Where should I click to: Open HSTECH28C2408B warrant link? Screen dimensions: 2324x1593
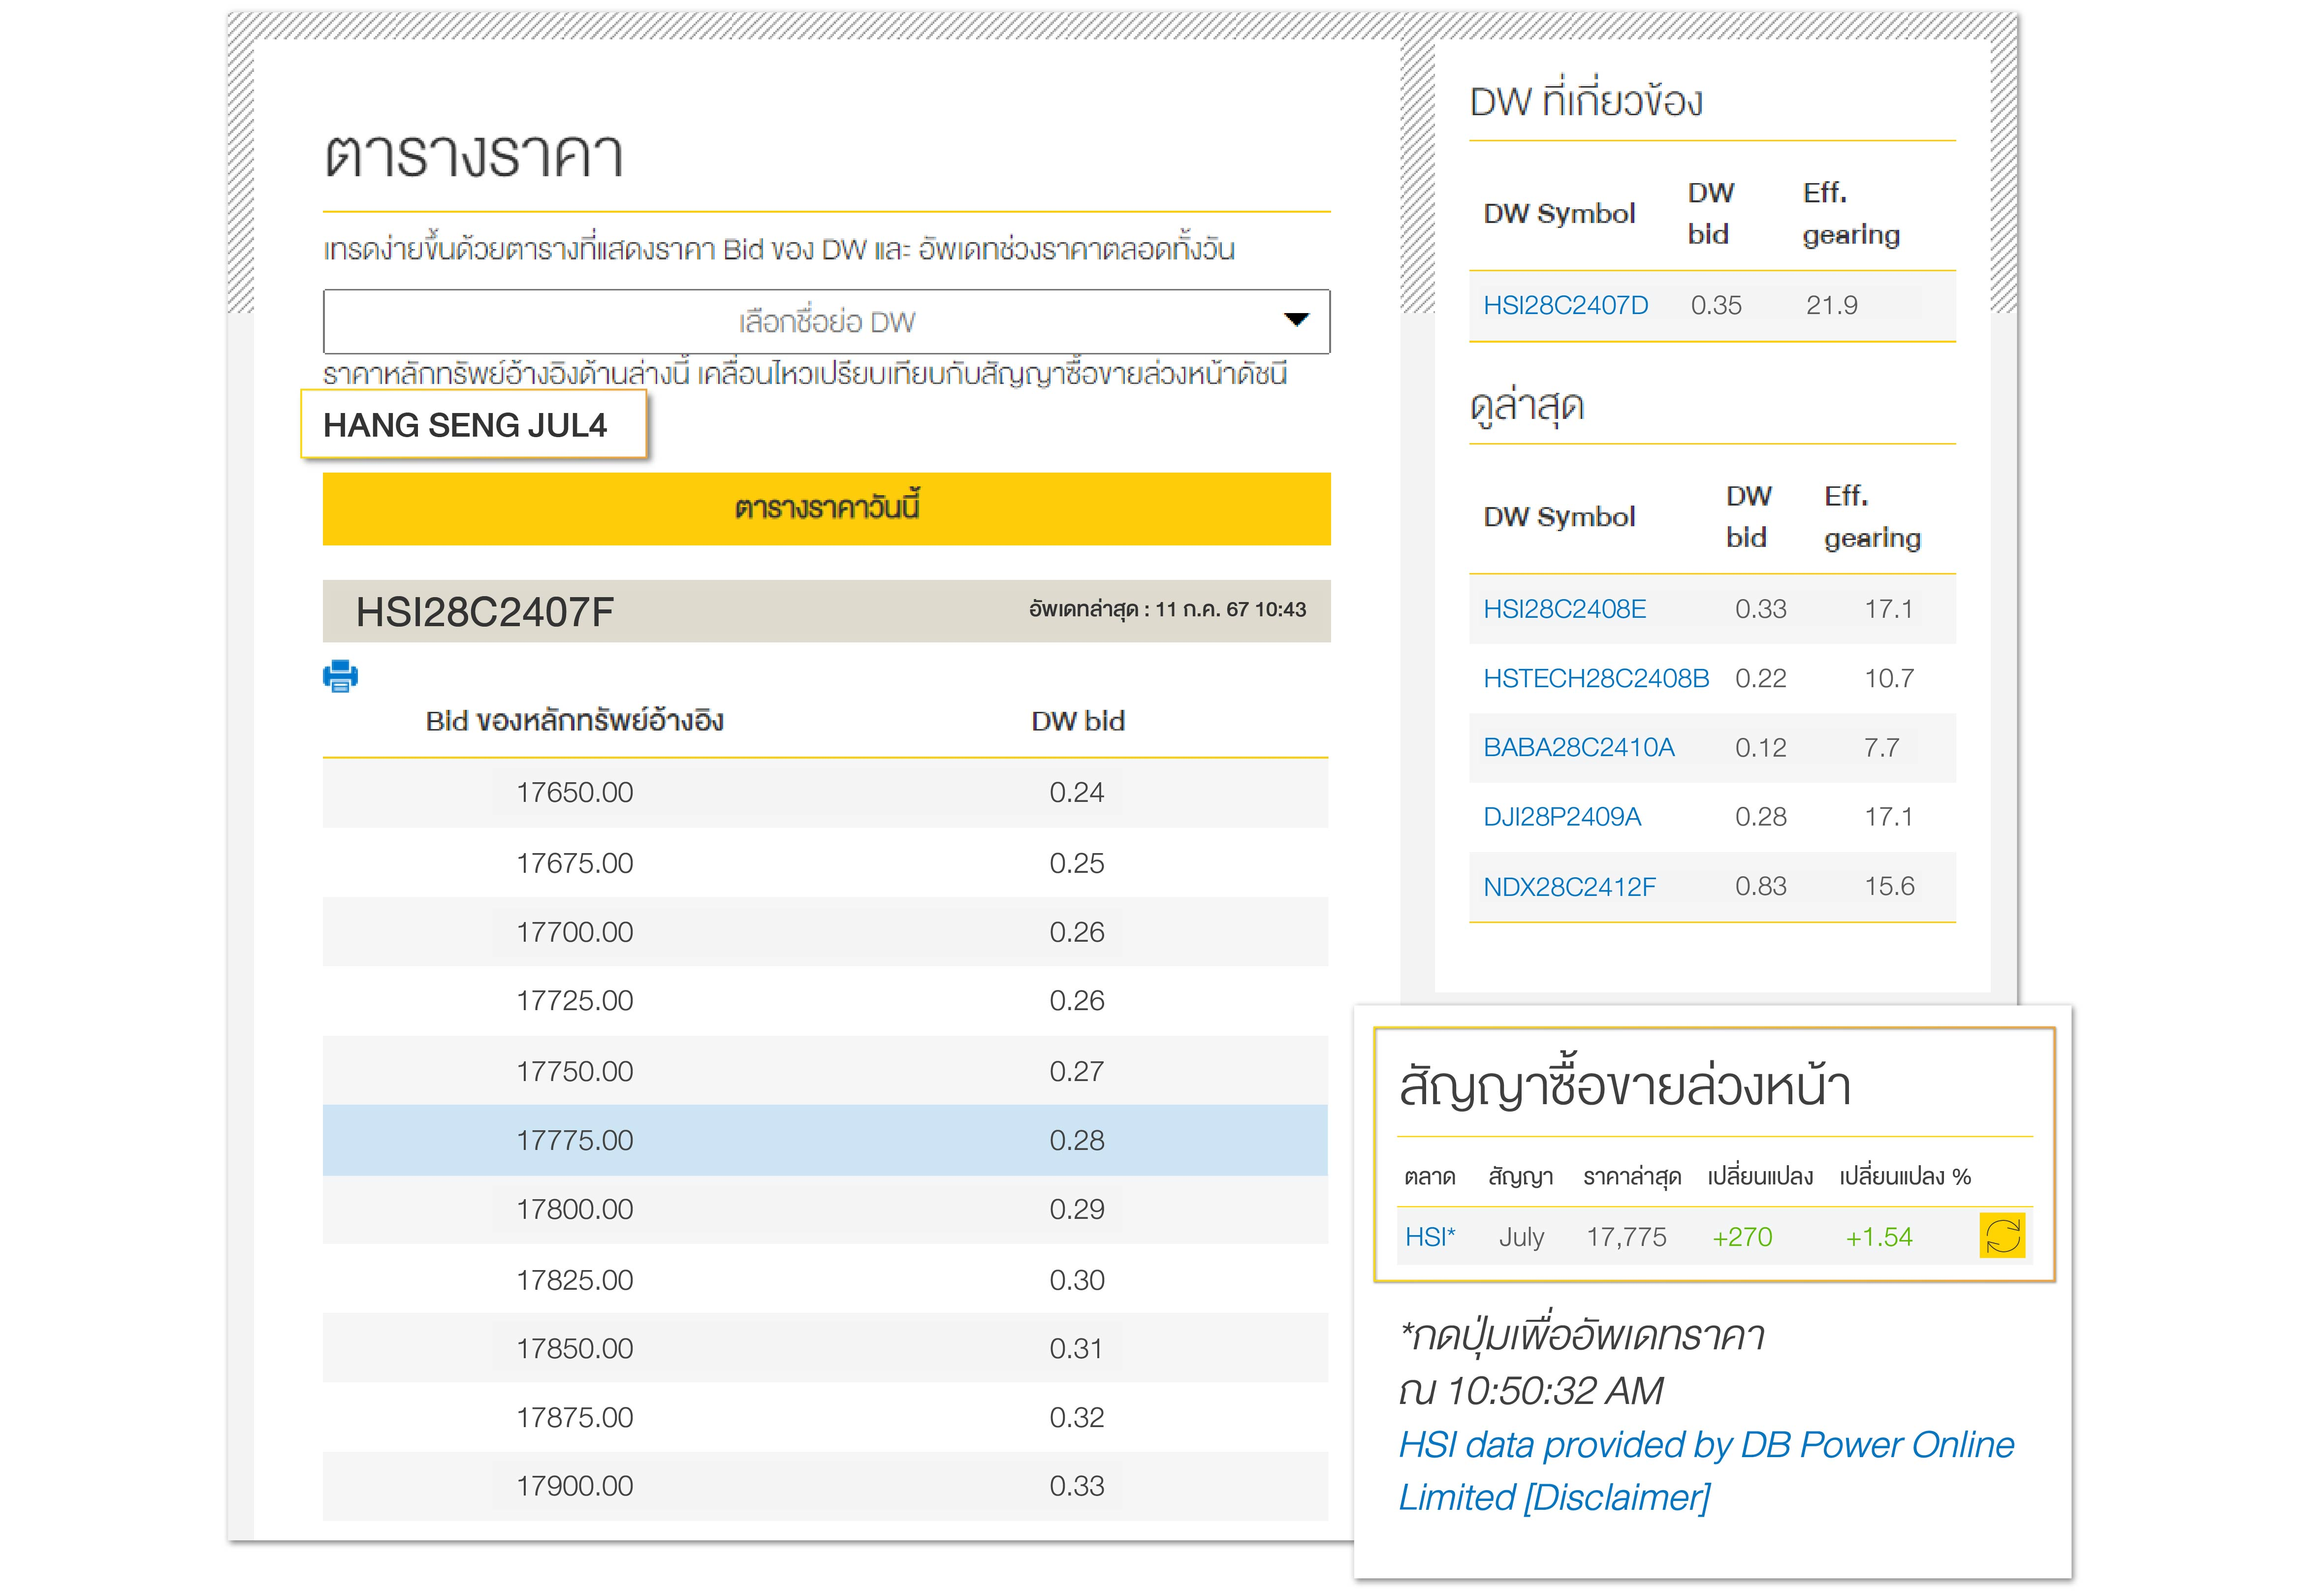(1596, 678)
